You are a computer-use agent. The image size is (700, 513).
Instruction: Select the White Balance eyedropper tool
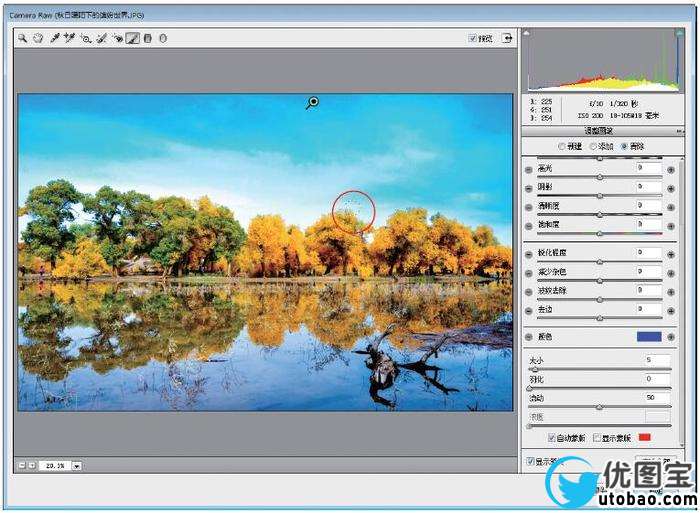54,38
